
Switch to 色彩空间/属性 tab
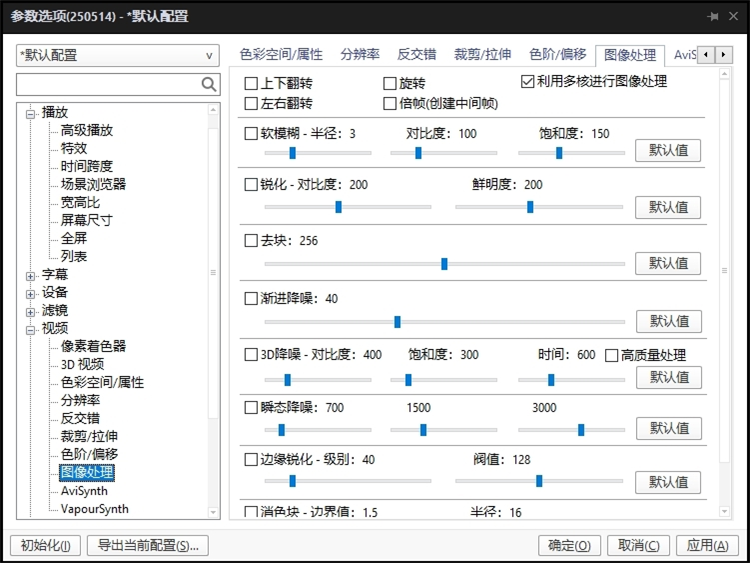(x=281, y=55)
